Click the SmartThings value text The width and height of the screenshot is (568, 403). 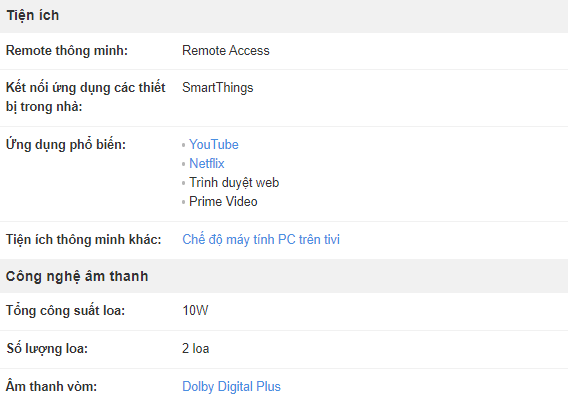coord(217,88)
